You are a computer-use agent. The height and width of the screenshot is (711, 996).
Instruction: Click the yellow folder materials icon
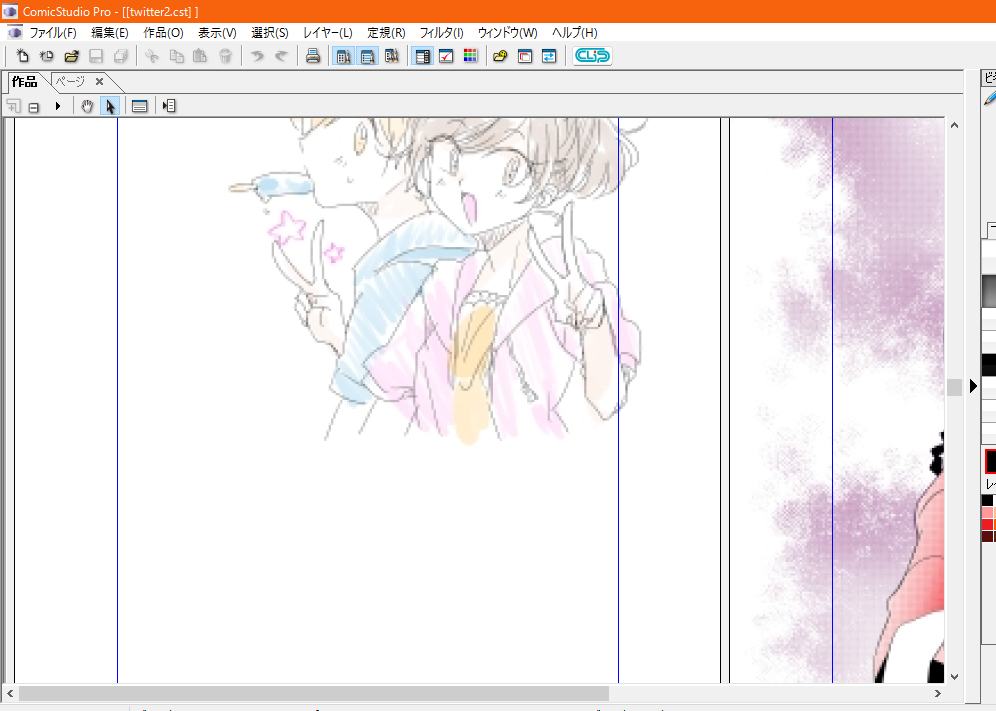[x=501, y=56]
